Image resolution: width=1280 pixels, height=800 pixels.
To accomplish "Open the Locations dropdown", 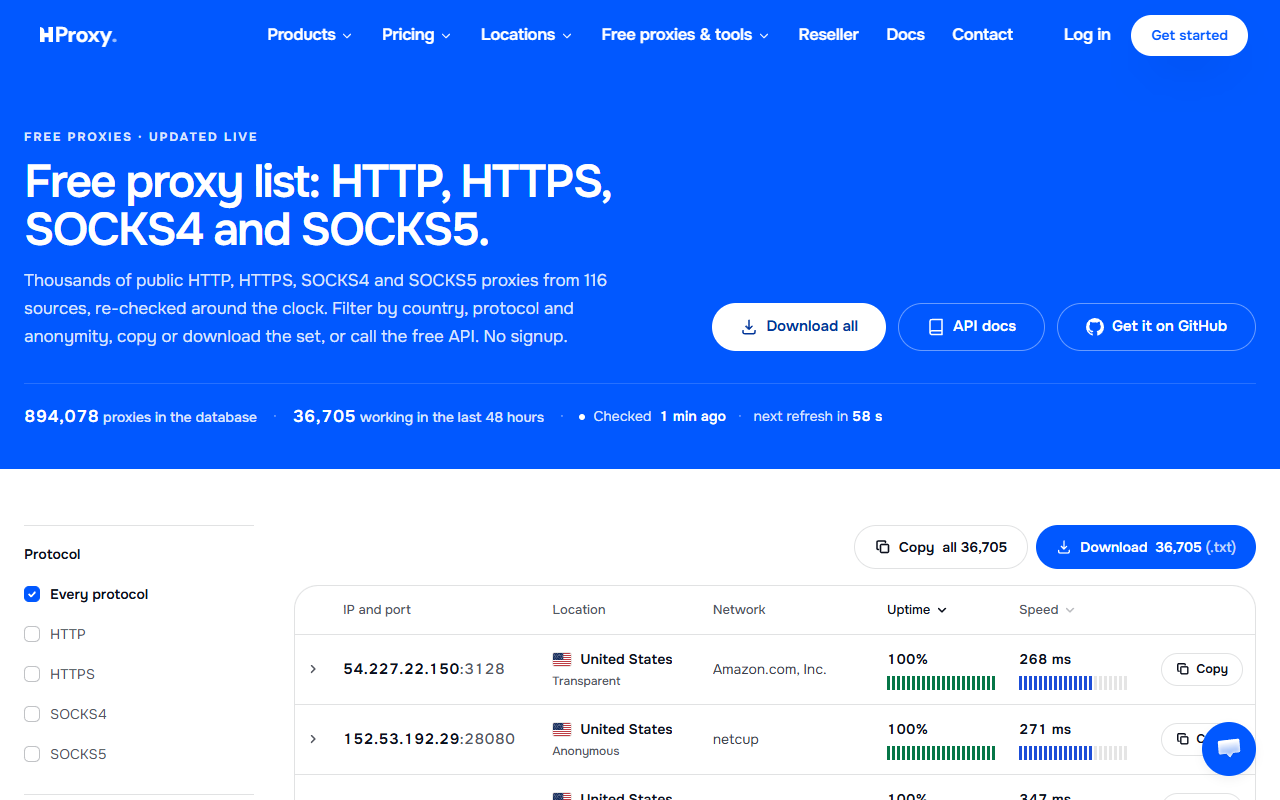I will (526, 35).
